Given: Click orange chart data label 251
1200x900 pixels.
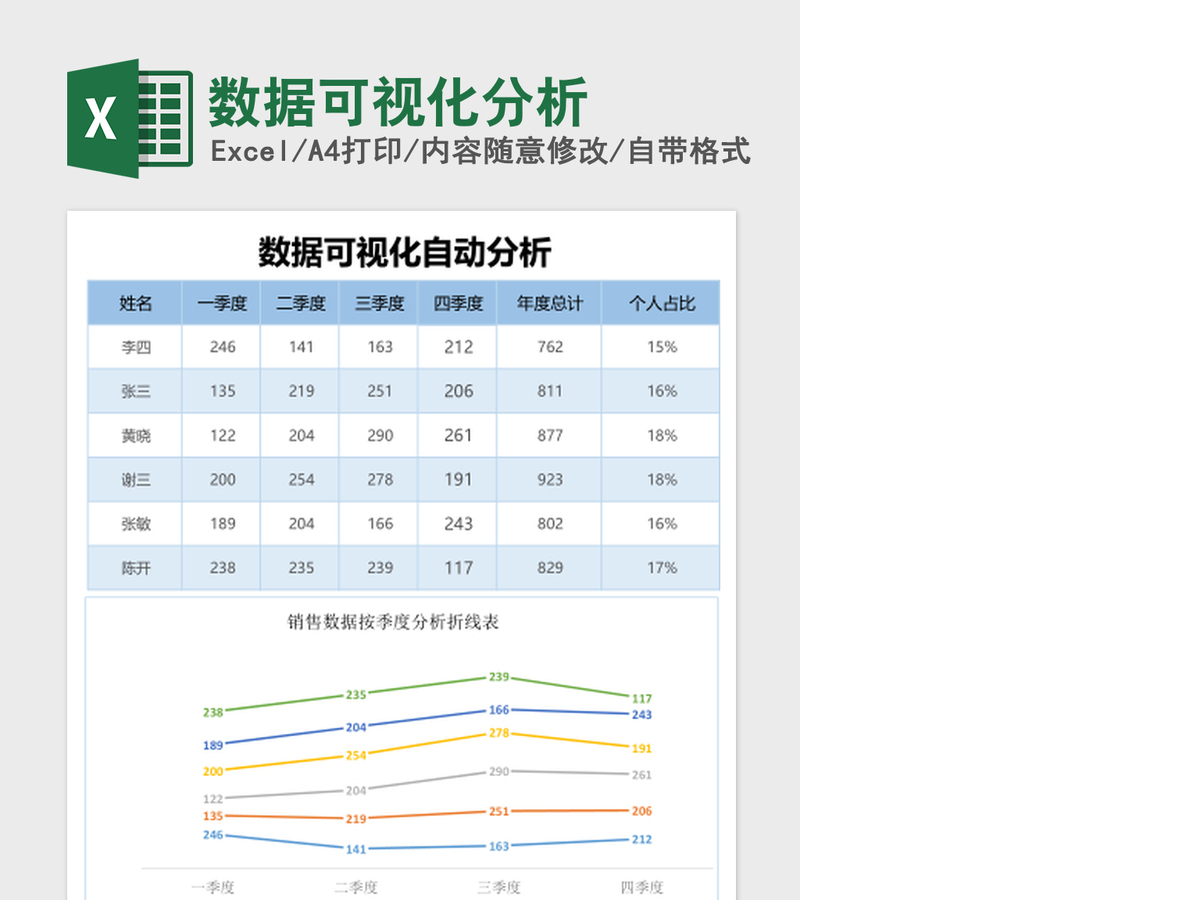Looking at the screenshot, I should click(x=499, y=811).
